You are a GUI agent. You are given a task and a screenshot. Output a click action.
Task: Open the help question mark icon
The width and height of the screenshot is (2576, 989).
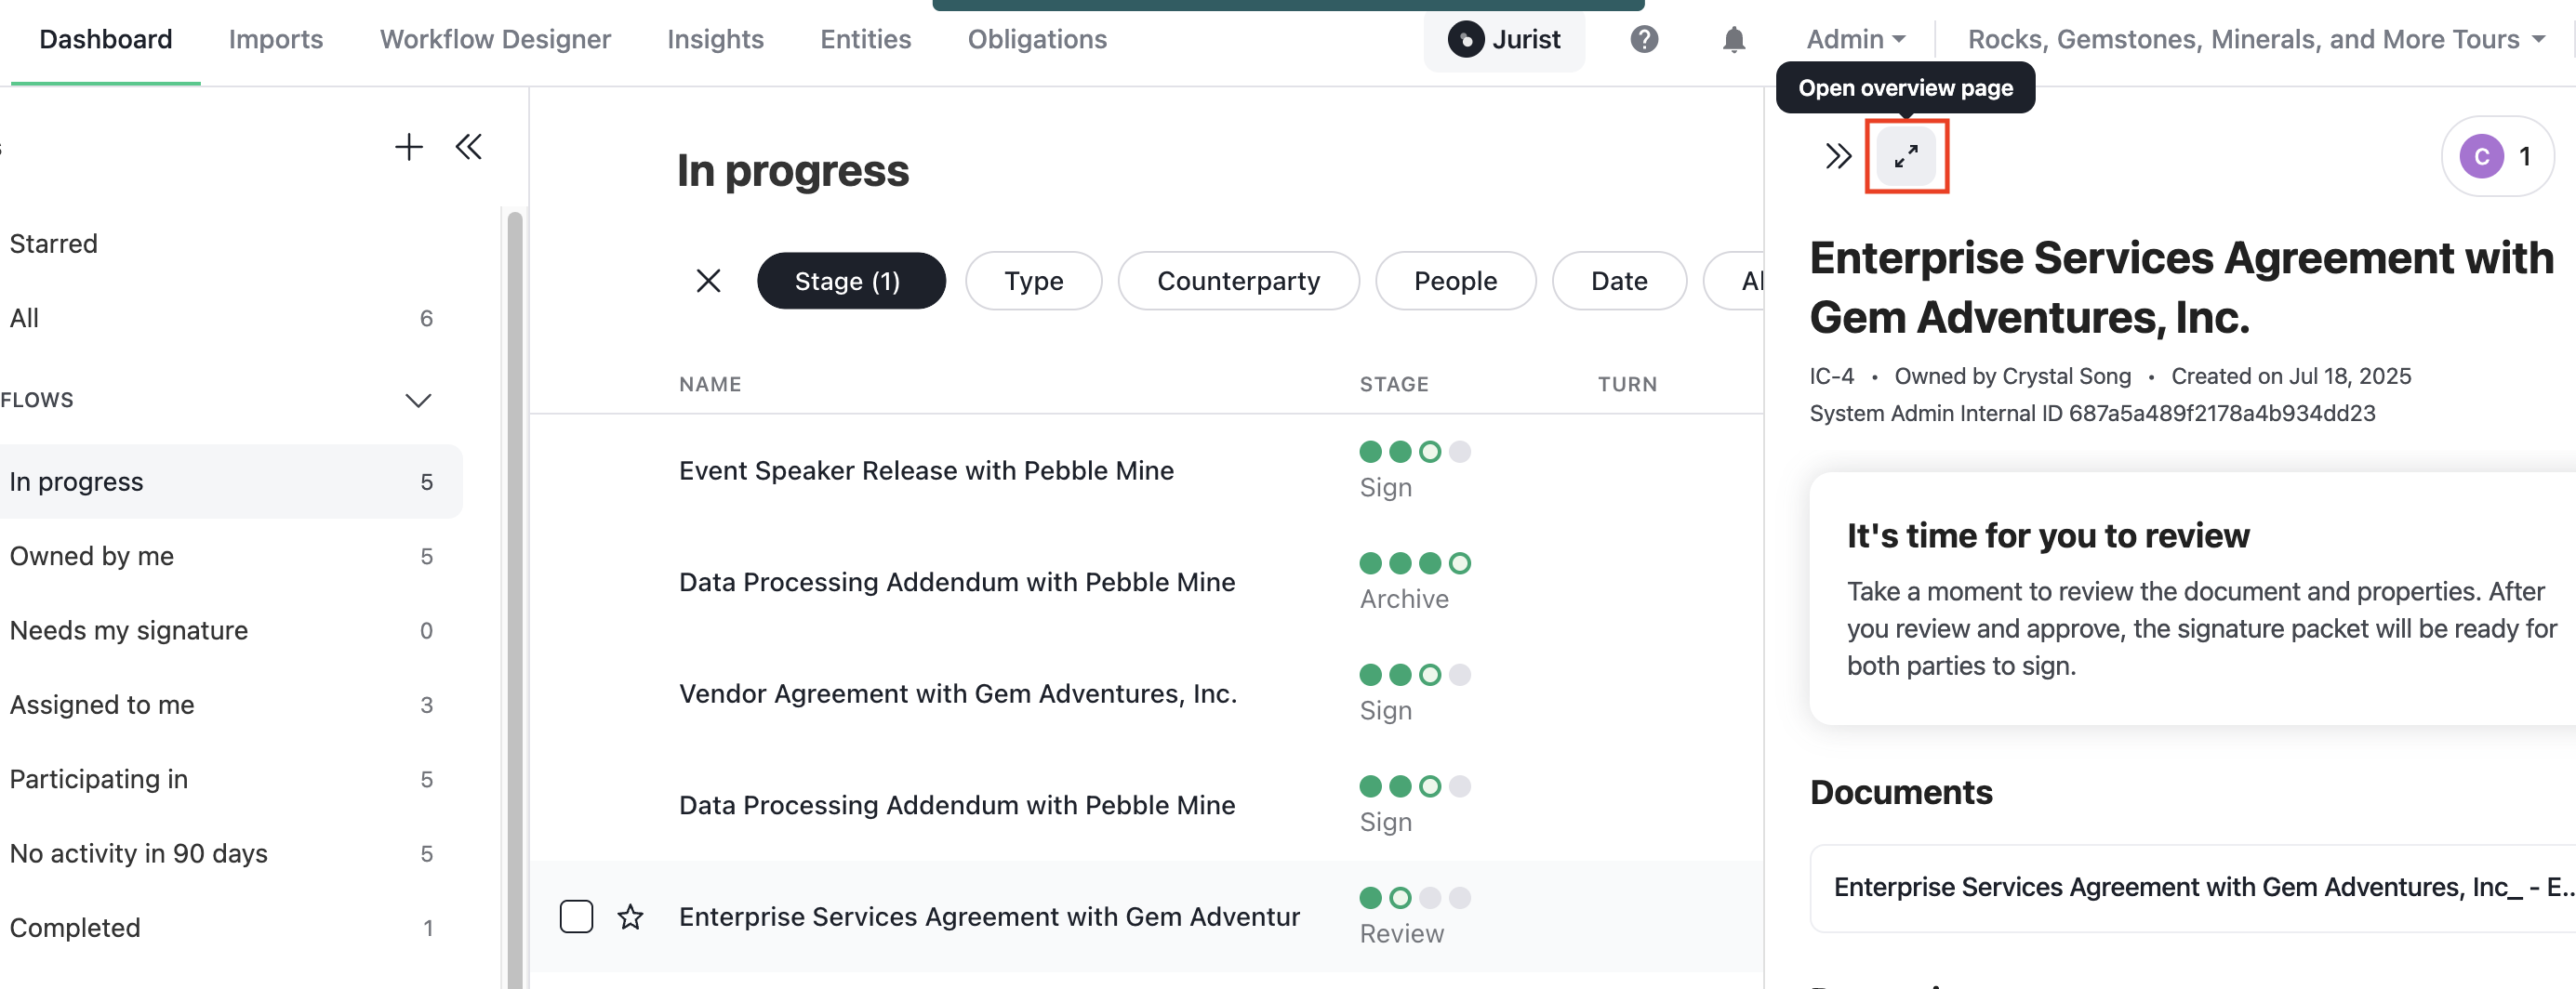[x=1644, y=39]
